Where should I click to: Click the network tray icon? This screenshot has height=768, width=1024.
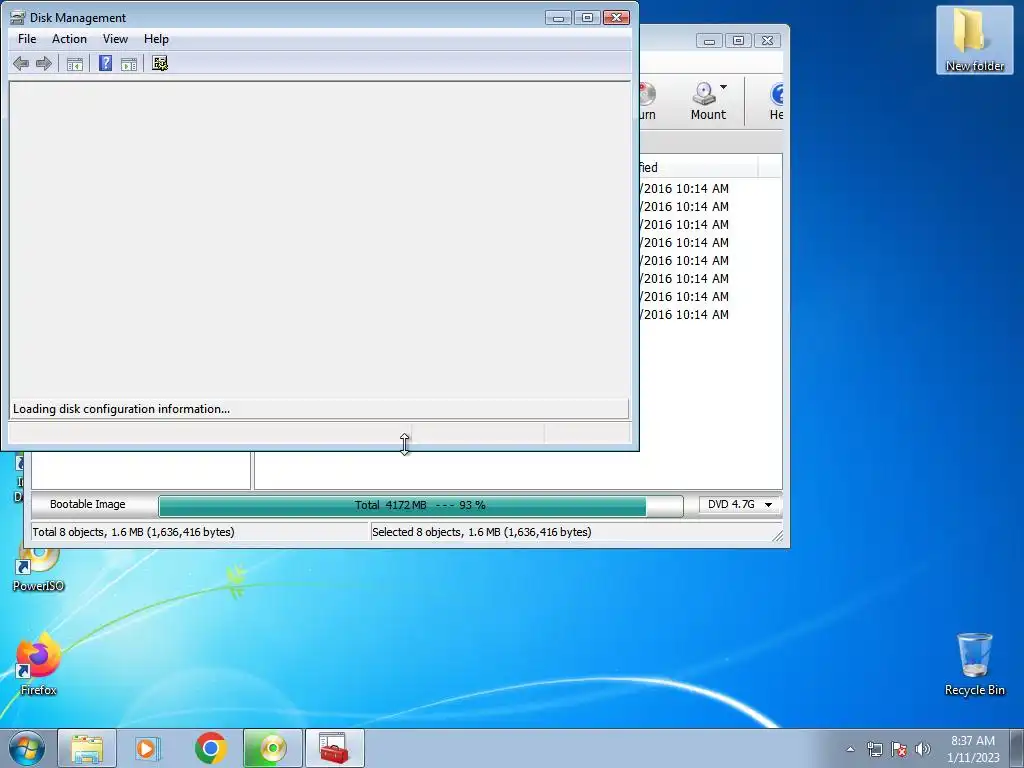click(874, 749)
